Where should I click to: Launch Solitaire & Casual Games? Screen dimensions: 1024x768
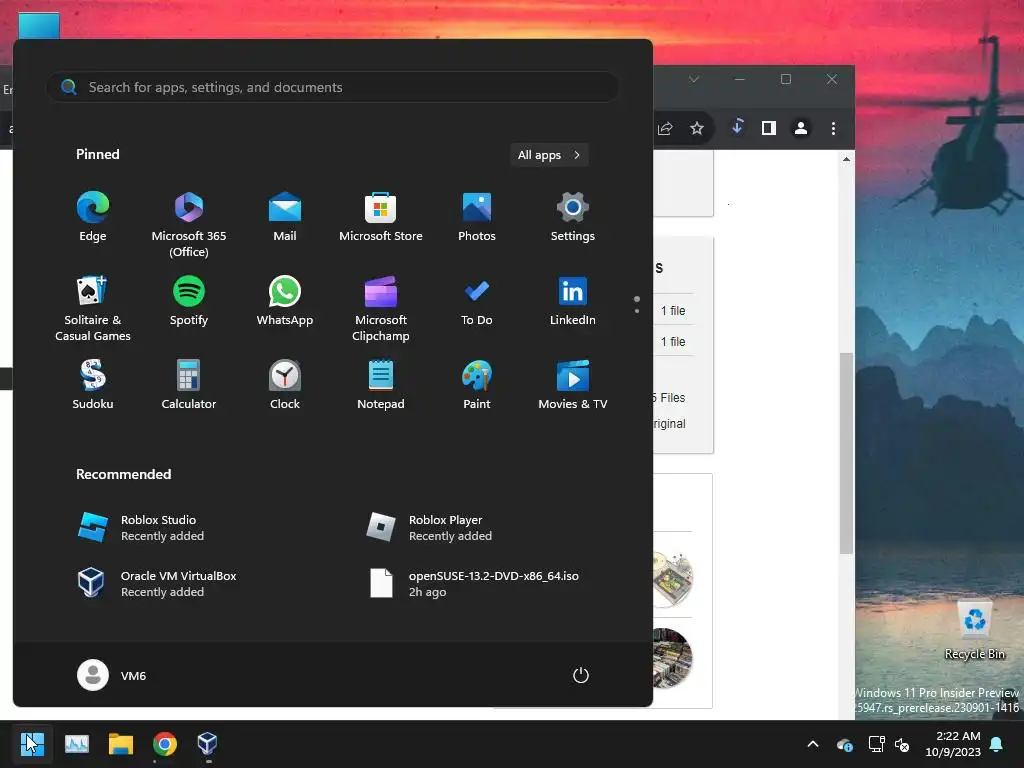tap(93, 308)
